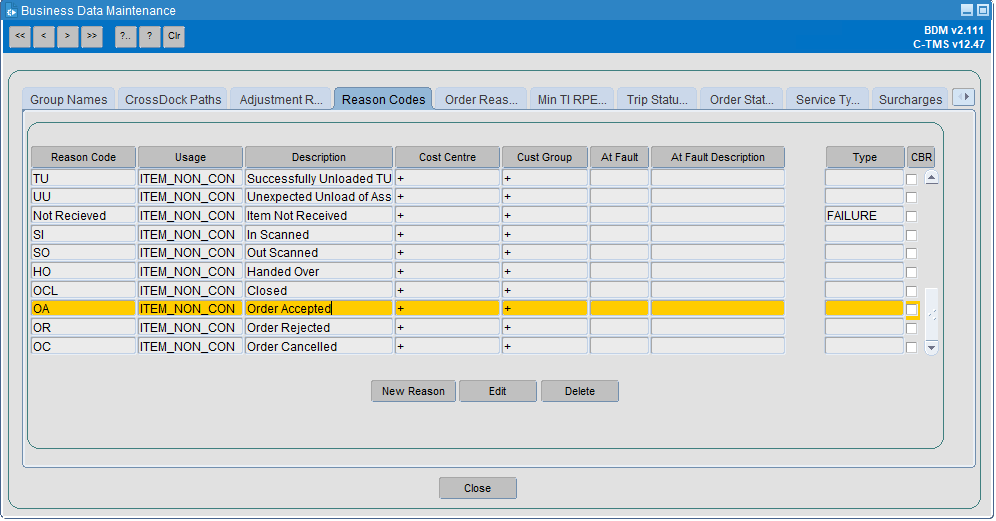Image resolution: width=996 pixels, height=521 pixels.
Task: Click the next record > button
Action: (x=67, y=36)
